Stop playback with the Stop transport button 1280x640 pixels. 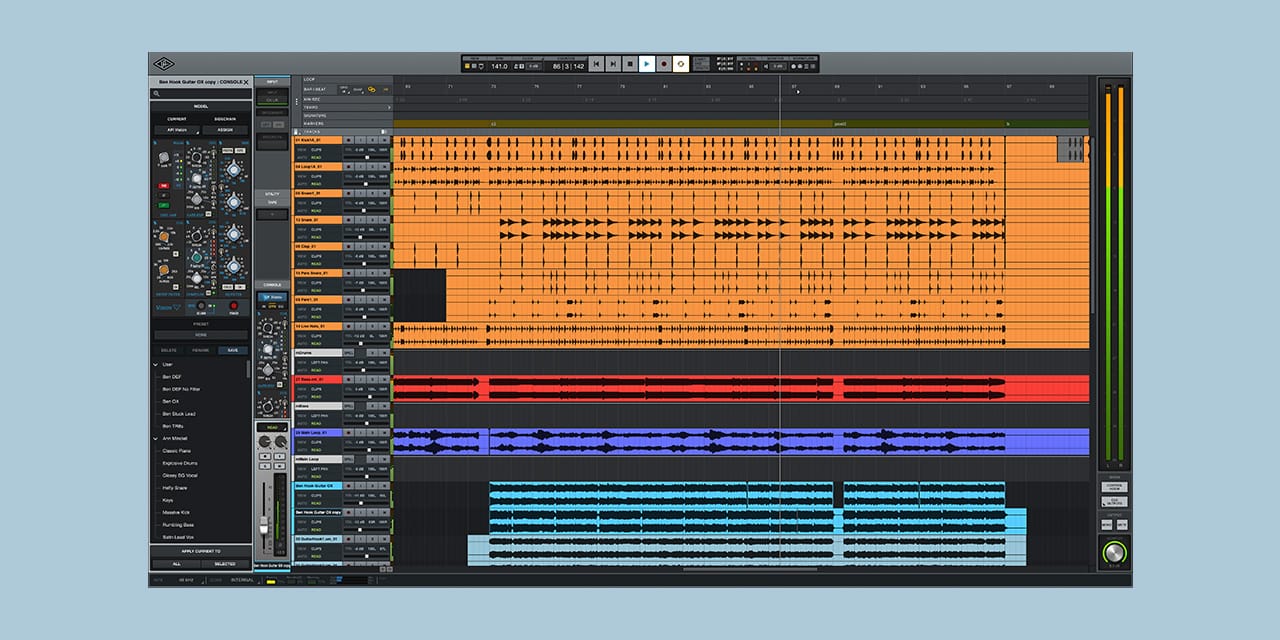[x=630, y=63]
